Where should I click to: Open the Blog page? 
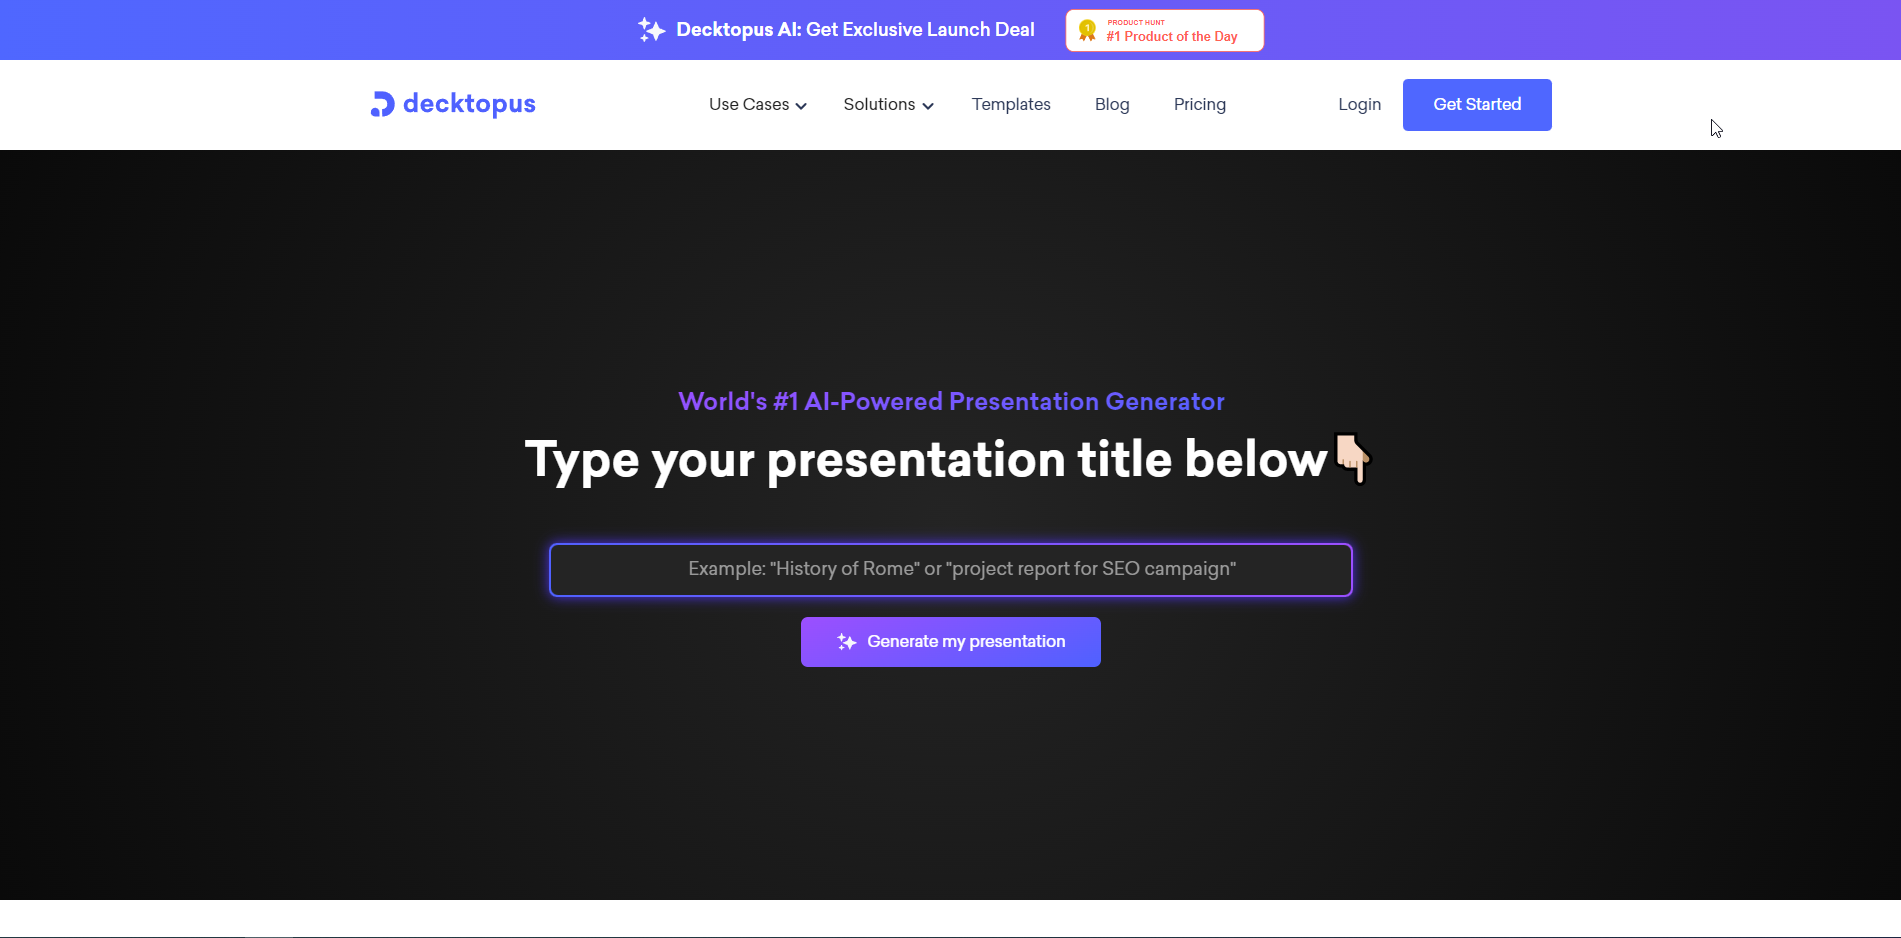coord(1112,104)
